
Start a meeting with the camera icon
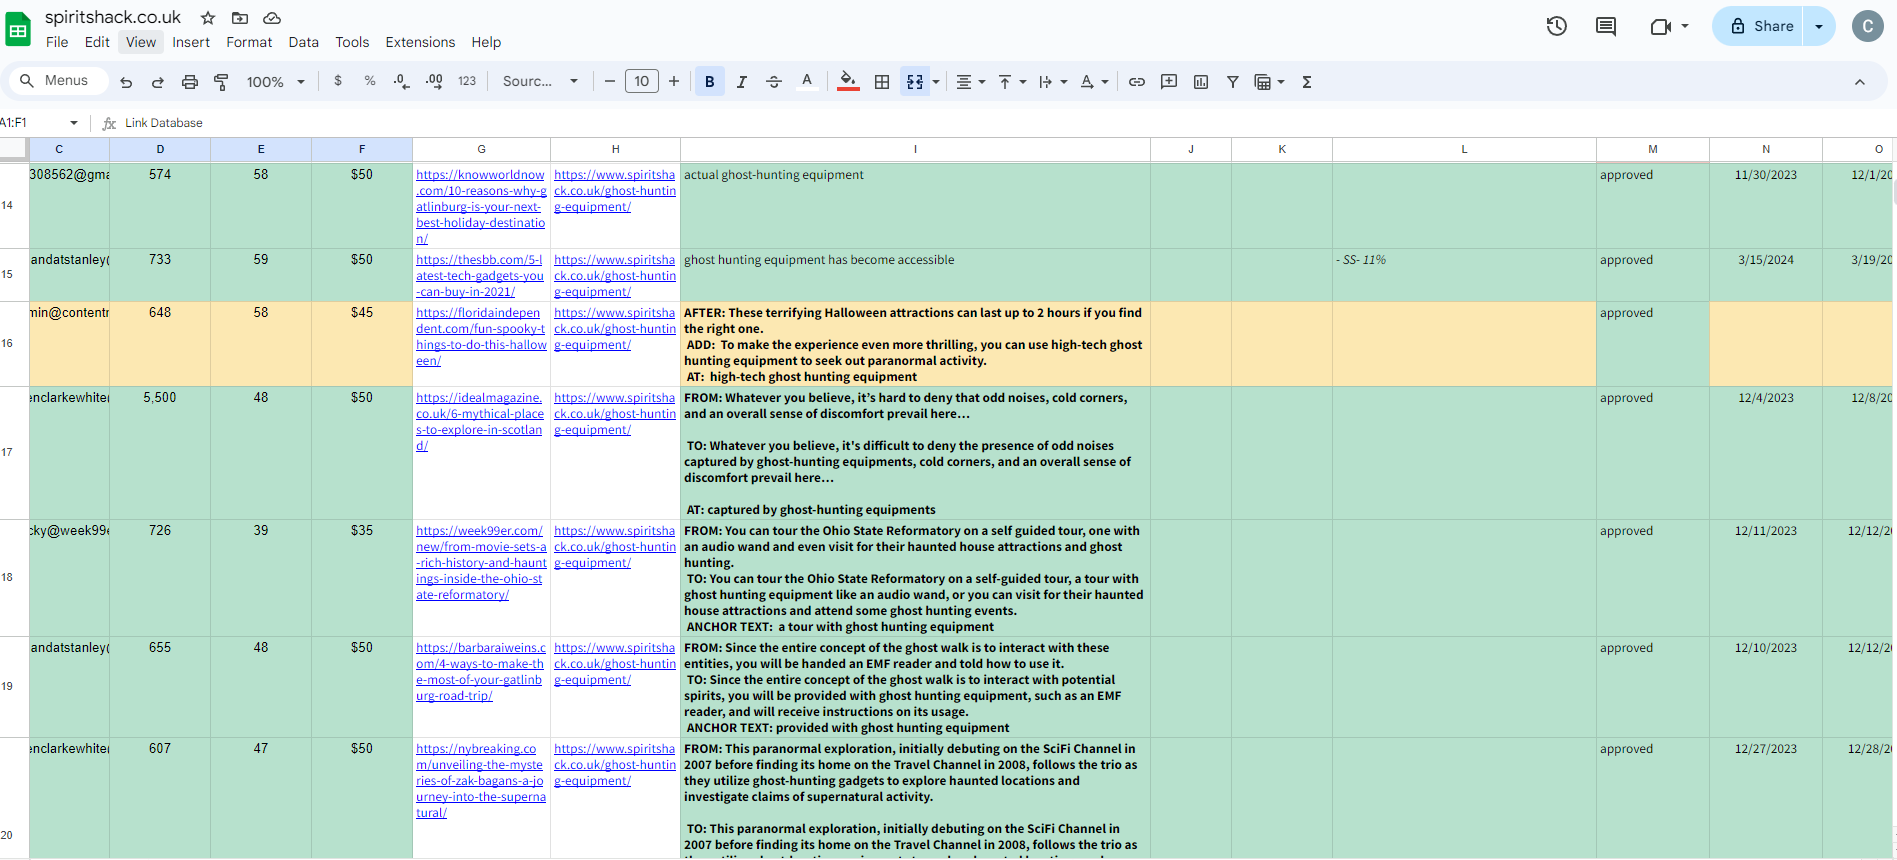1661,26
